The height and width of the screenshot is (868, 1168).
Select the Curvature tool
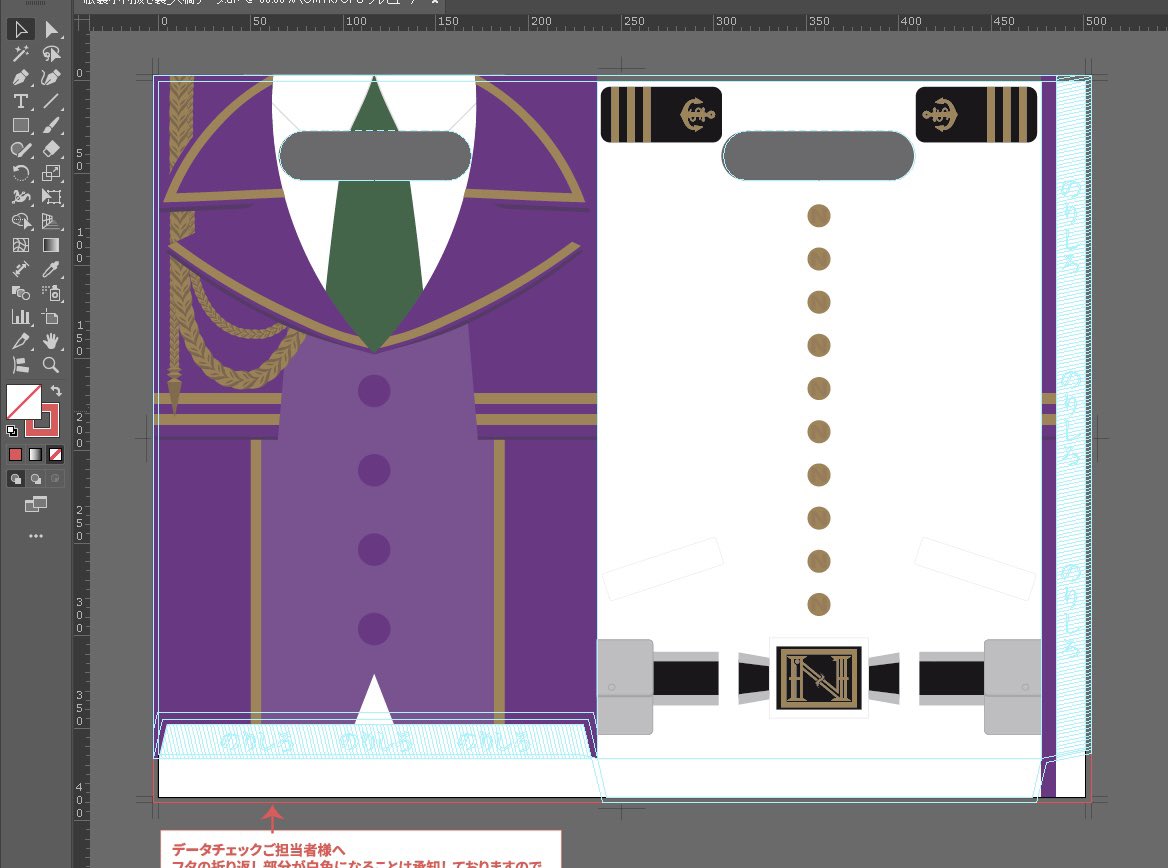pos(51,77)
